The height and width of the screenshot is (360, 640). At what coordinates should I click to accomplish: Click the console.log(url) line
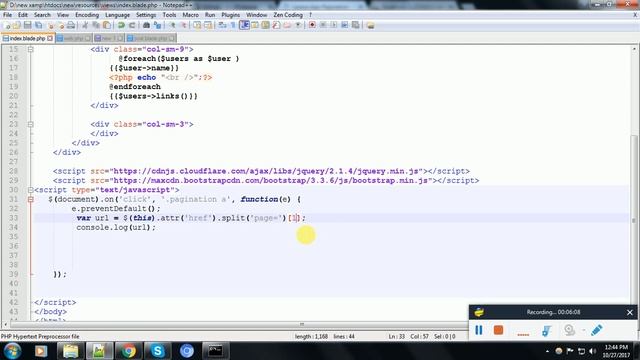click(x=116, y=227)
